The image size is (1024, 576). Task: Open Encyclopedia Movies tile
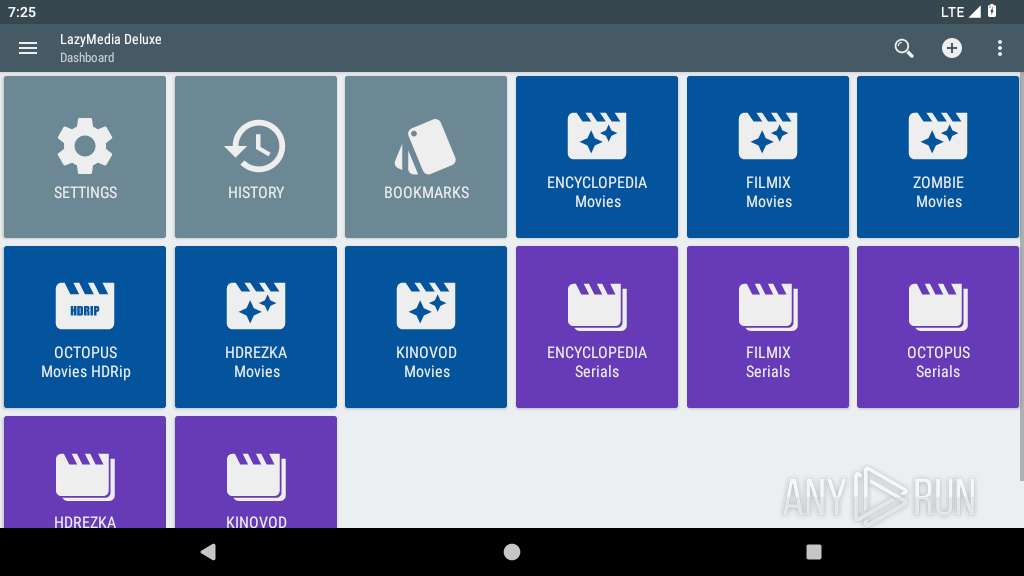(x=597, y=157)
